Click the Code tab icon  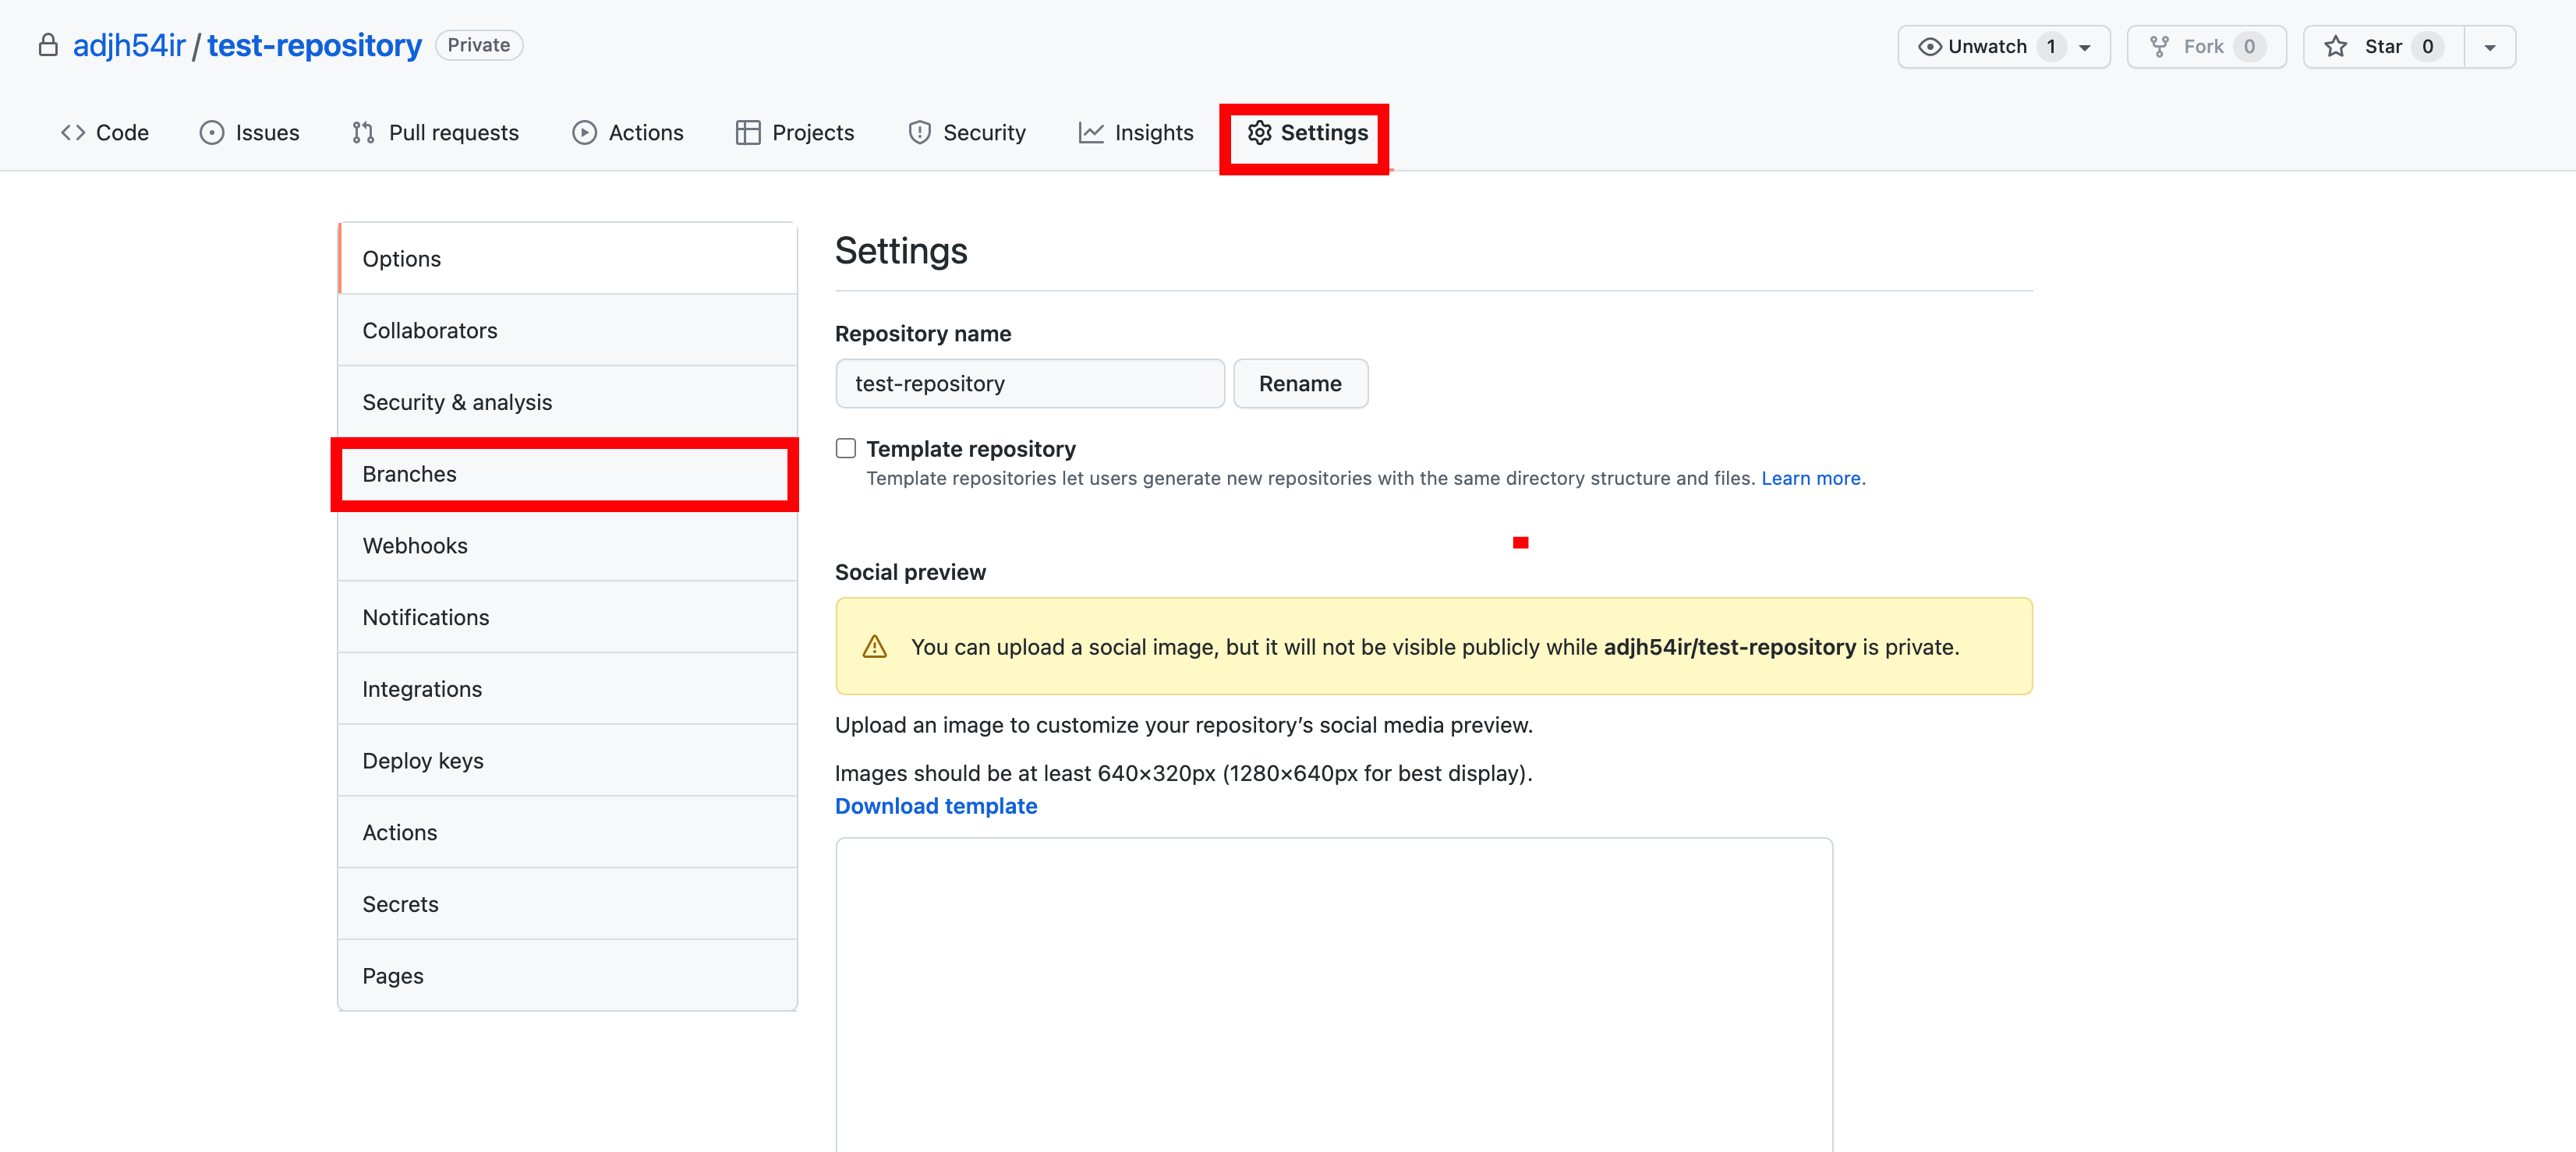coord(72,133)
